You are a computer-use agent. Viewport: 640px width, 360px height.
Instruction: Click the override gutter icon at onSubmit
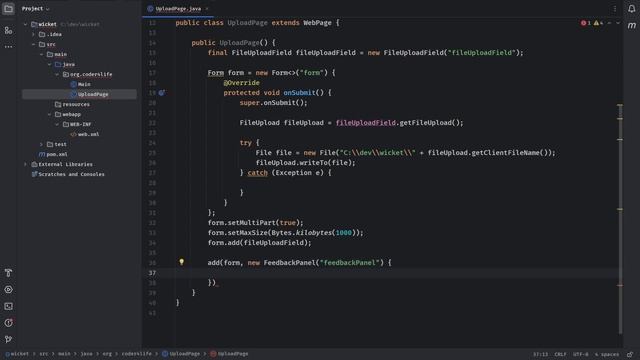162,93
